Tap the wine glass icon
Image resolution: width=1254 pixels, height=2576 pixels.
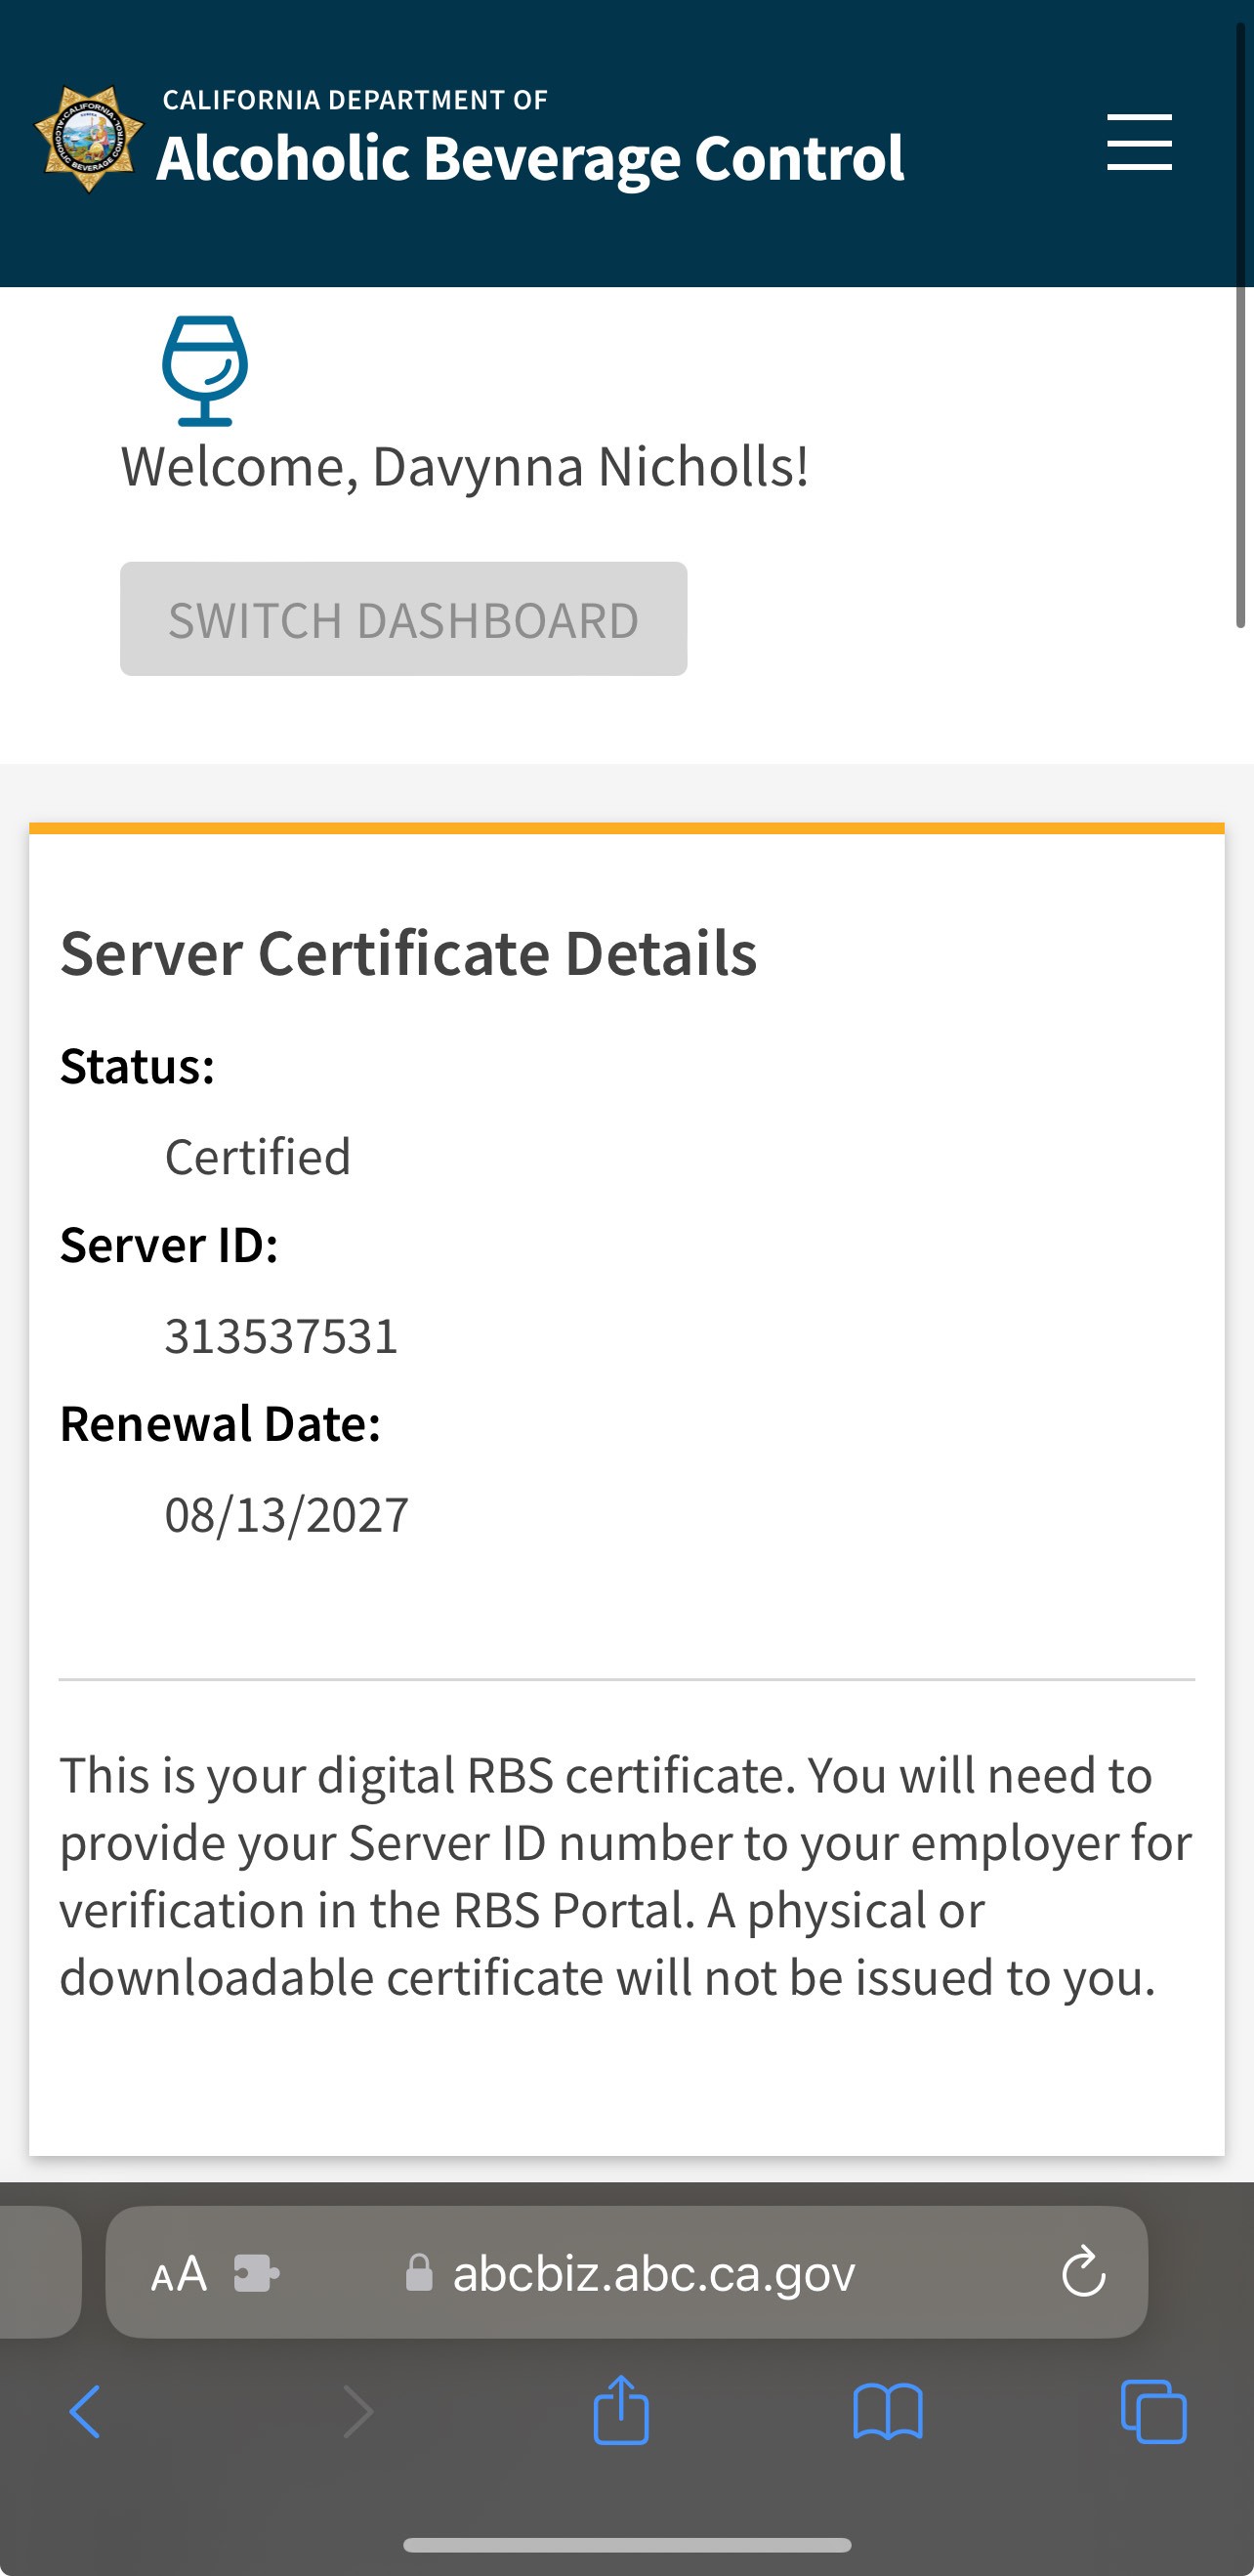click(x=205, y=370)
